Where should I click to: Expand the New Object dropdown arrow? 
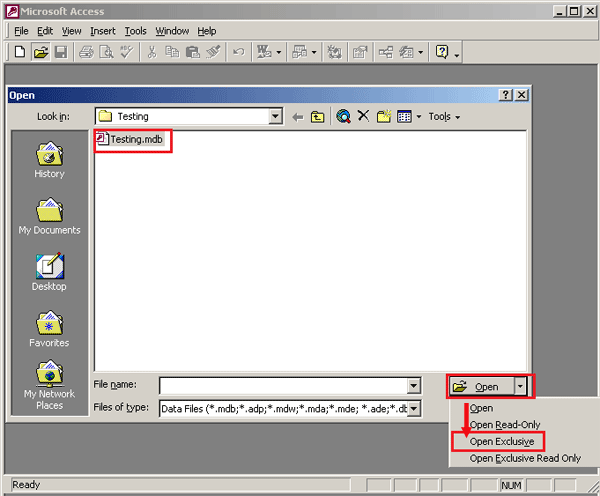[421, 52]
